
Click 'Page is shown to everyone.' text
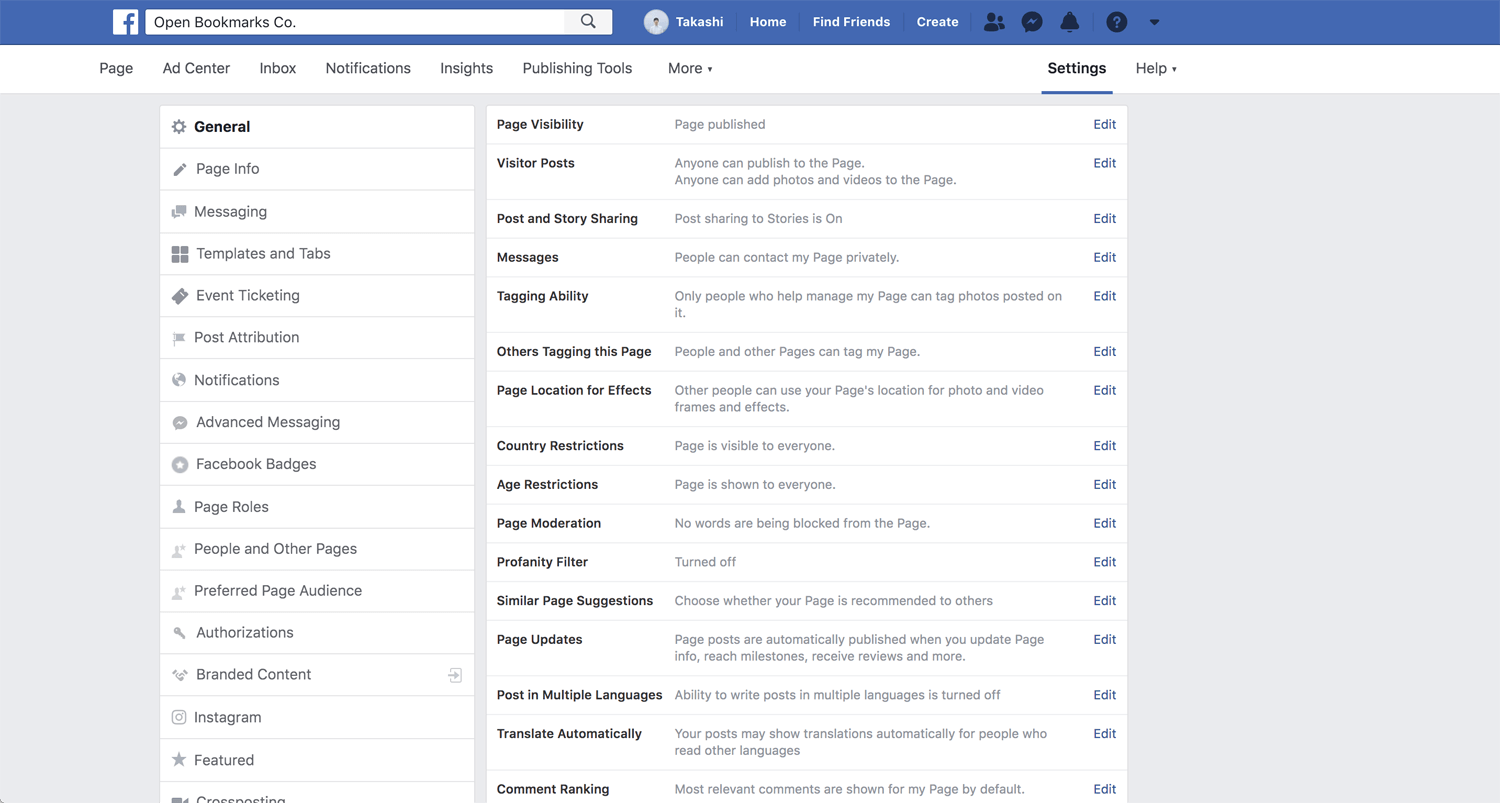click(x=755, y=485)
